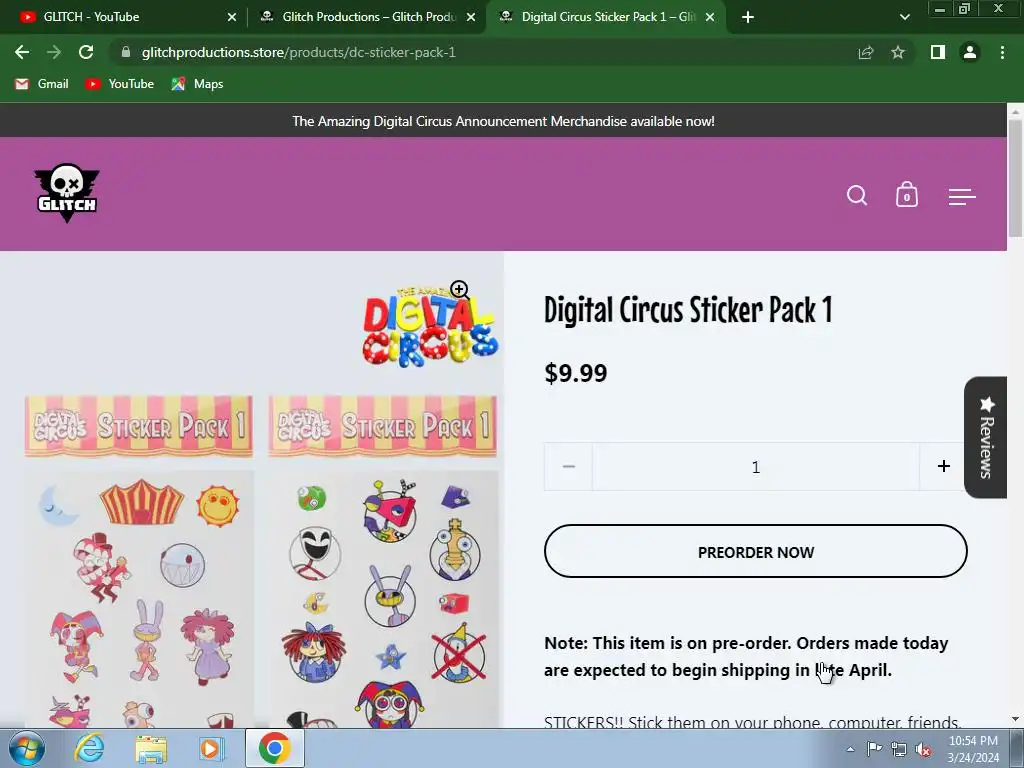Screen dimensions: 1024x768
Task: Click the PREORDER NOW button
Action: [756, 551]
